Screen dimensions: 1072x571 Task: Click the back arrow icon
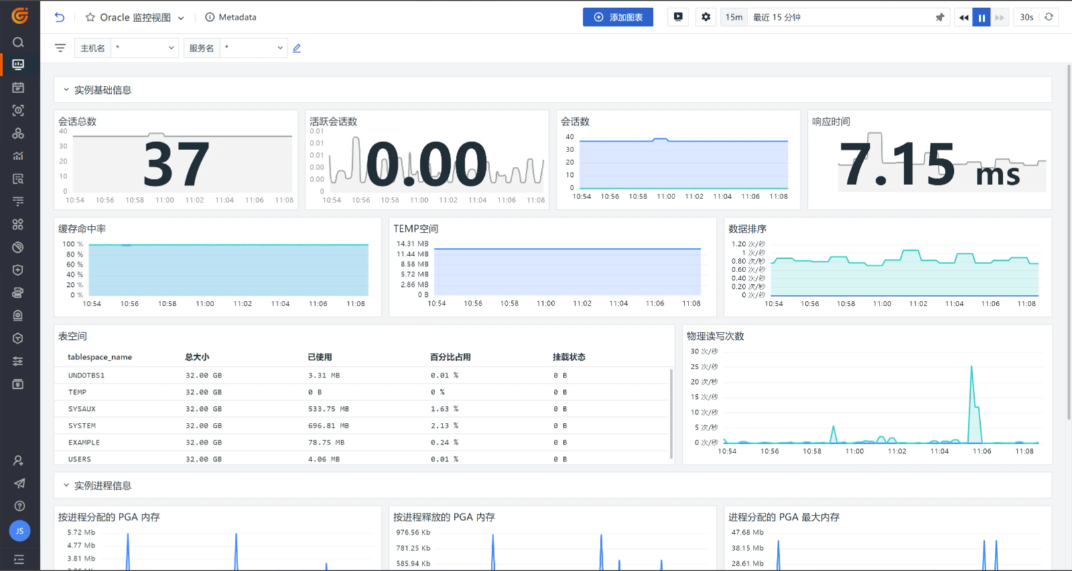[59, 17]
